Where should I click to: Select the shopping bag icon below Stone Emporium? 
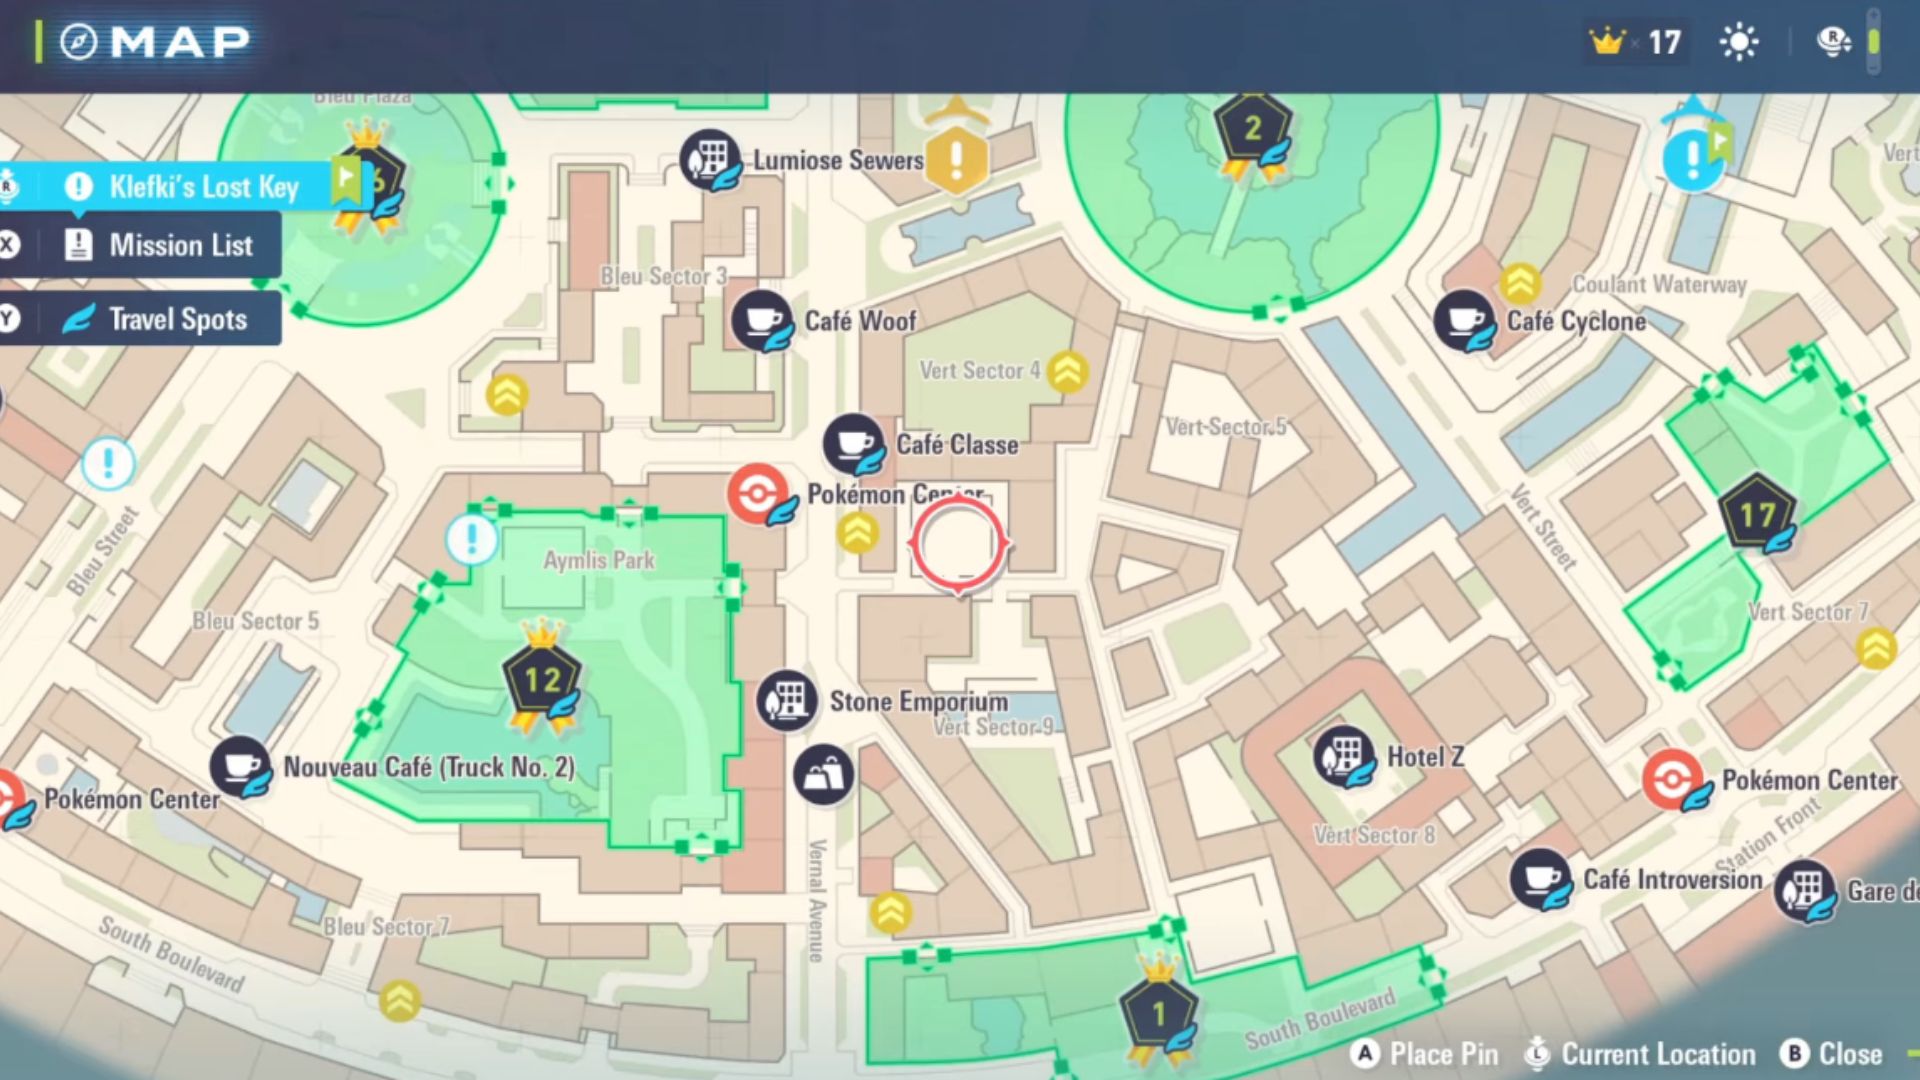click(x=823, y=776)
